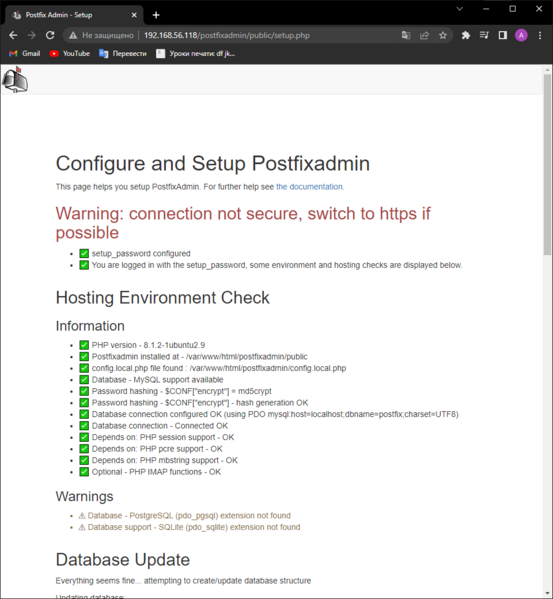This screenshot has height=599, width=553.
Task: Select the 'Warnings' subheading
Action: point(84,496)
